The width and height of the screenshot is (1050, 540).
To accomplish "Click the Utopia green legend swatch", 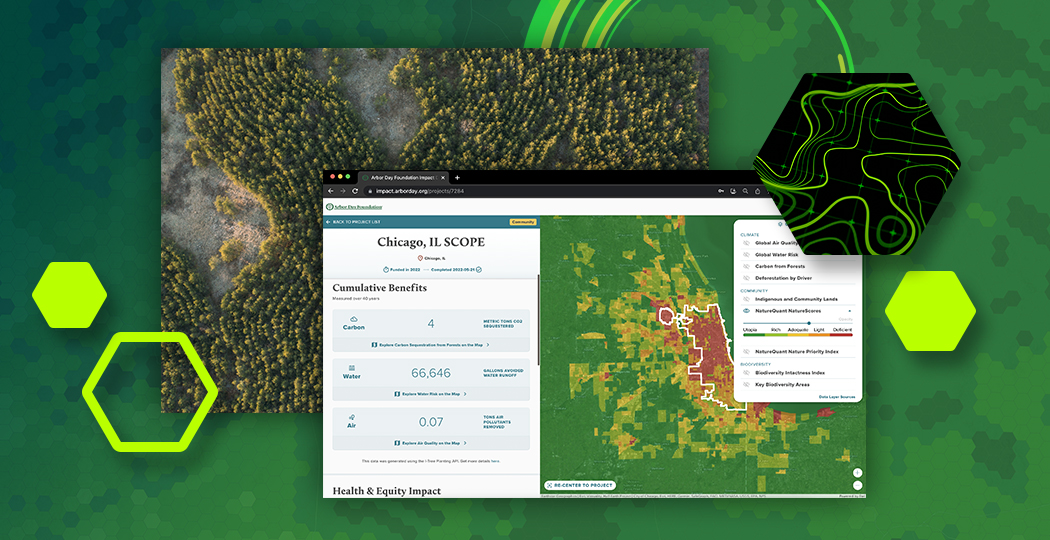I will [754, 334].
